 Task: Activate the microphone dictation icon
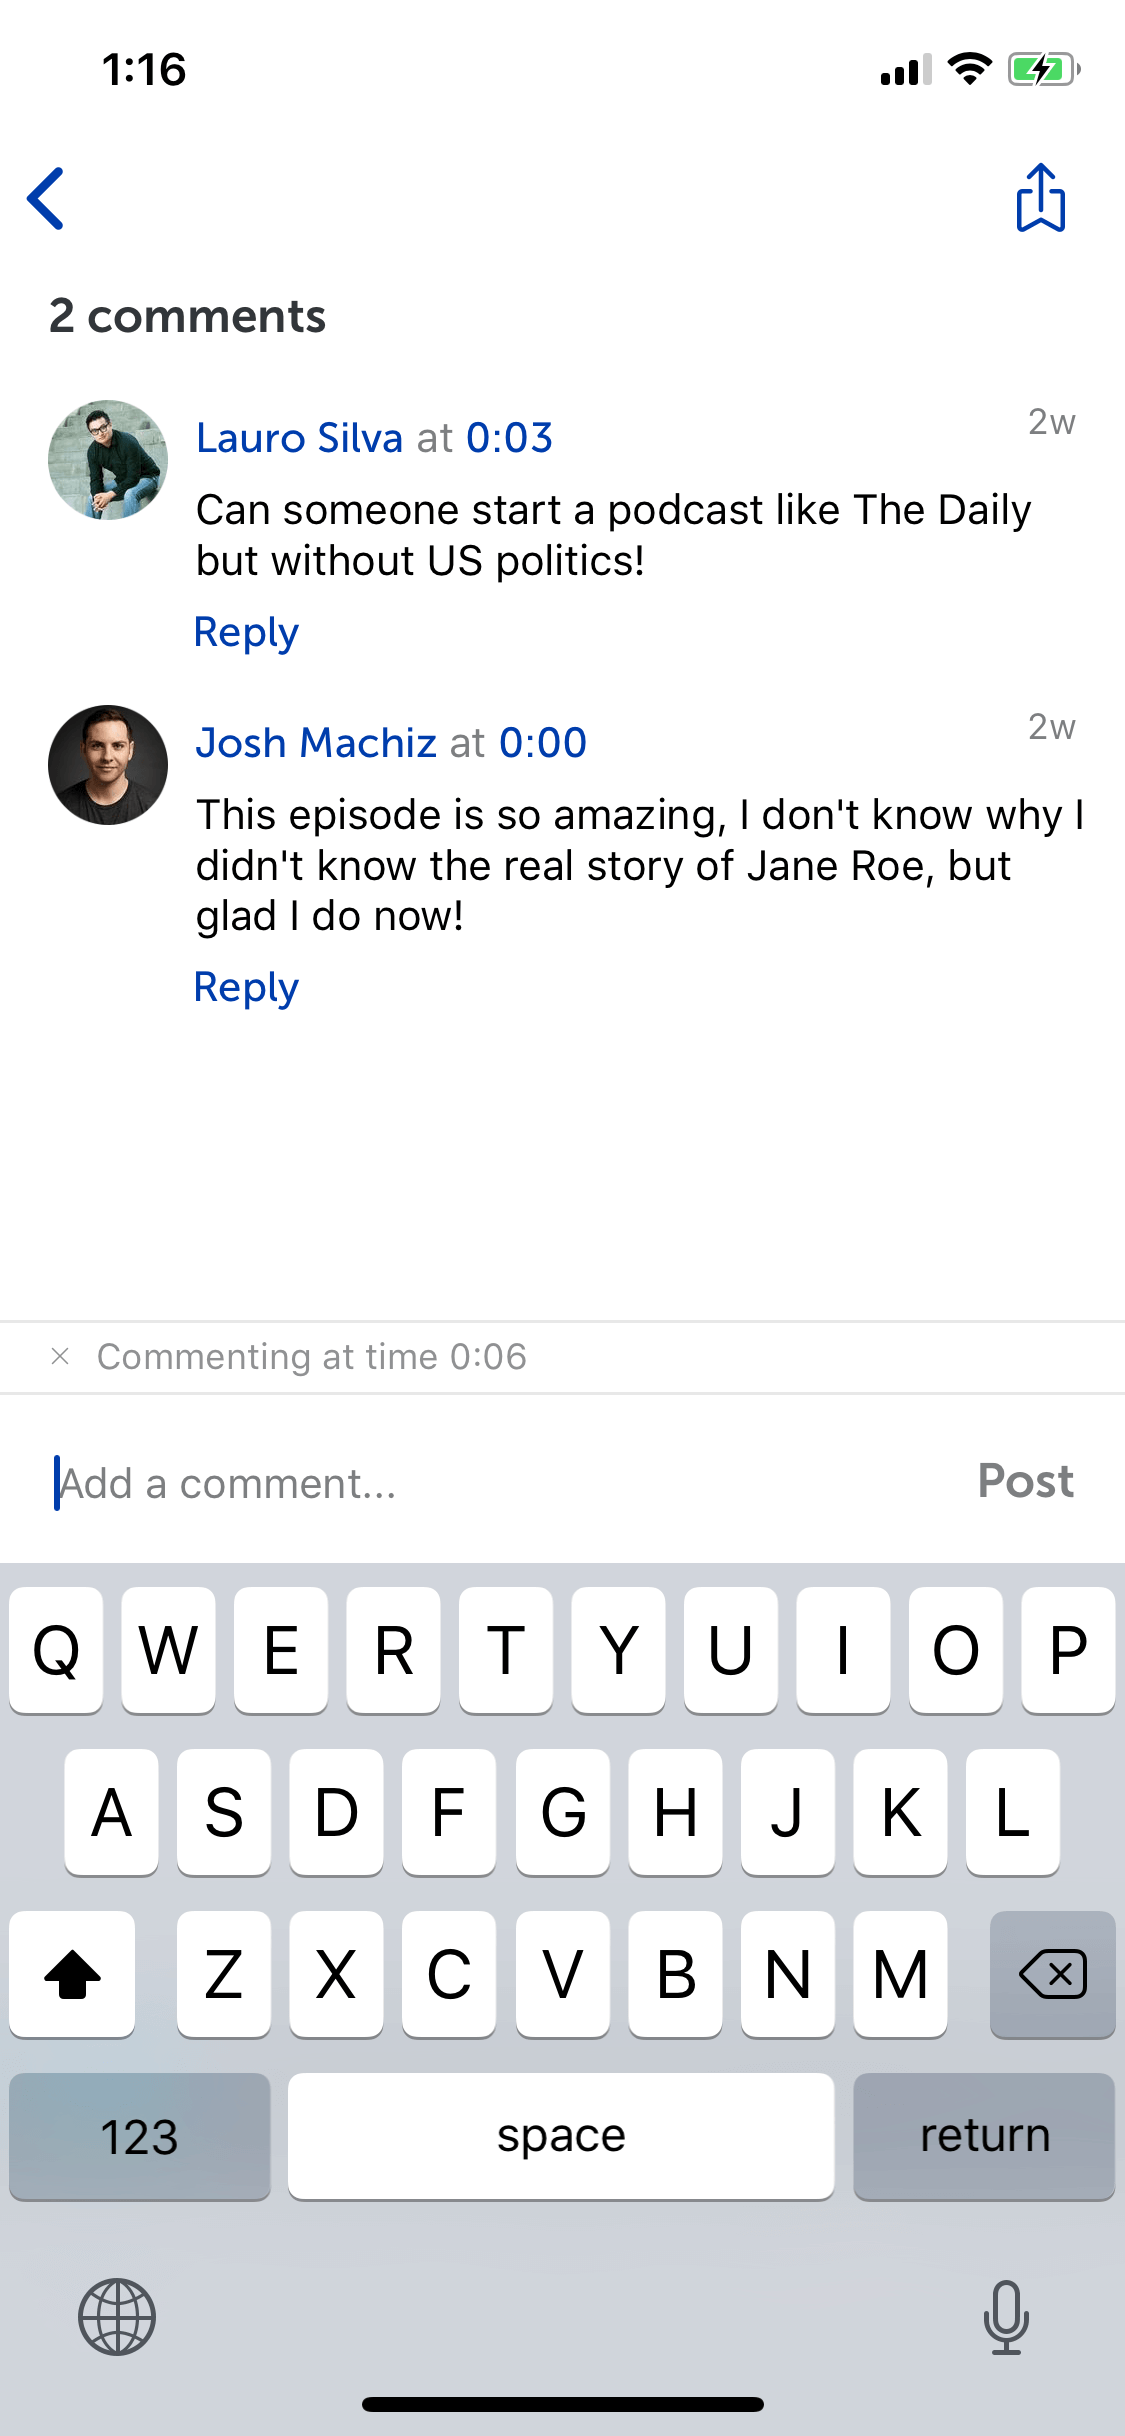tap(1006, 2317)
